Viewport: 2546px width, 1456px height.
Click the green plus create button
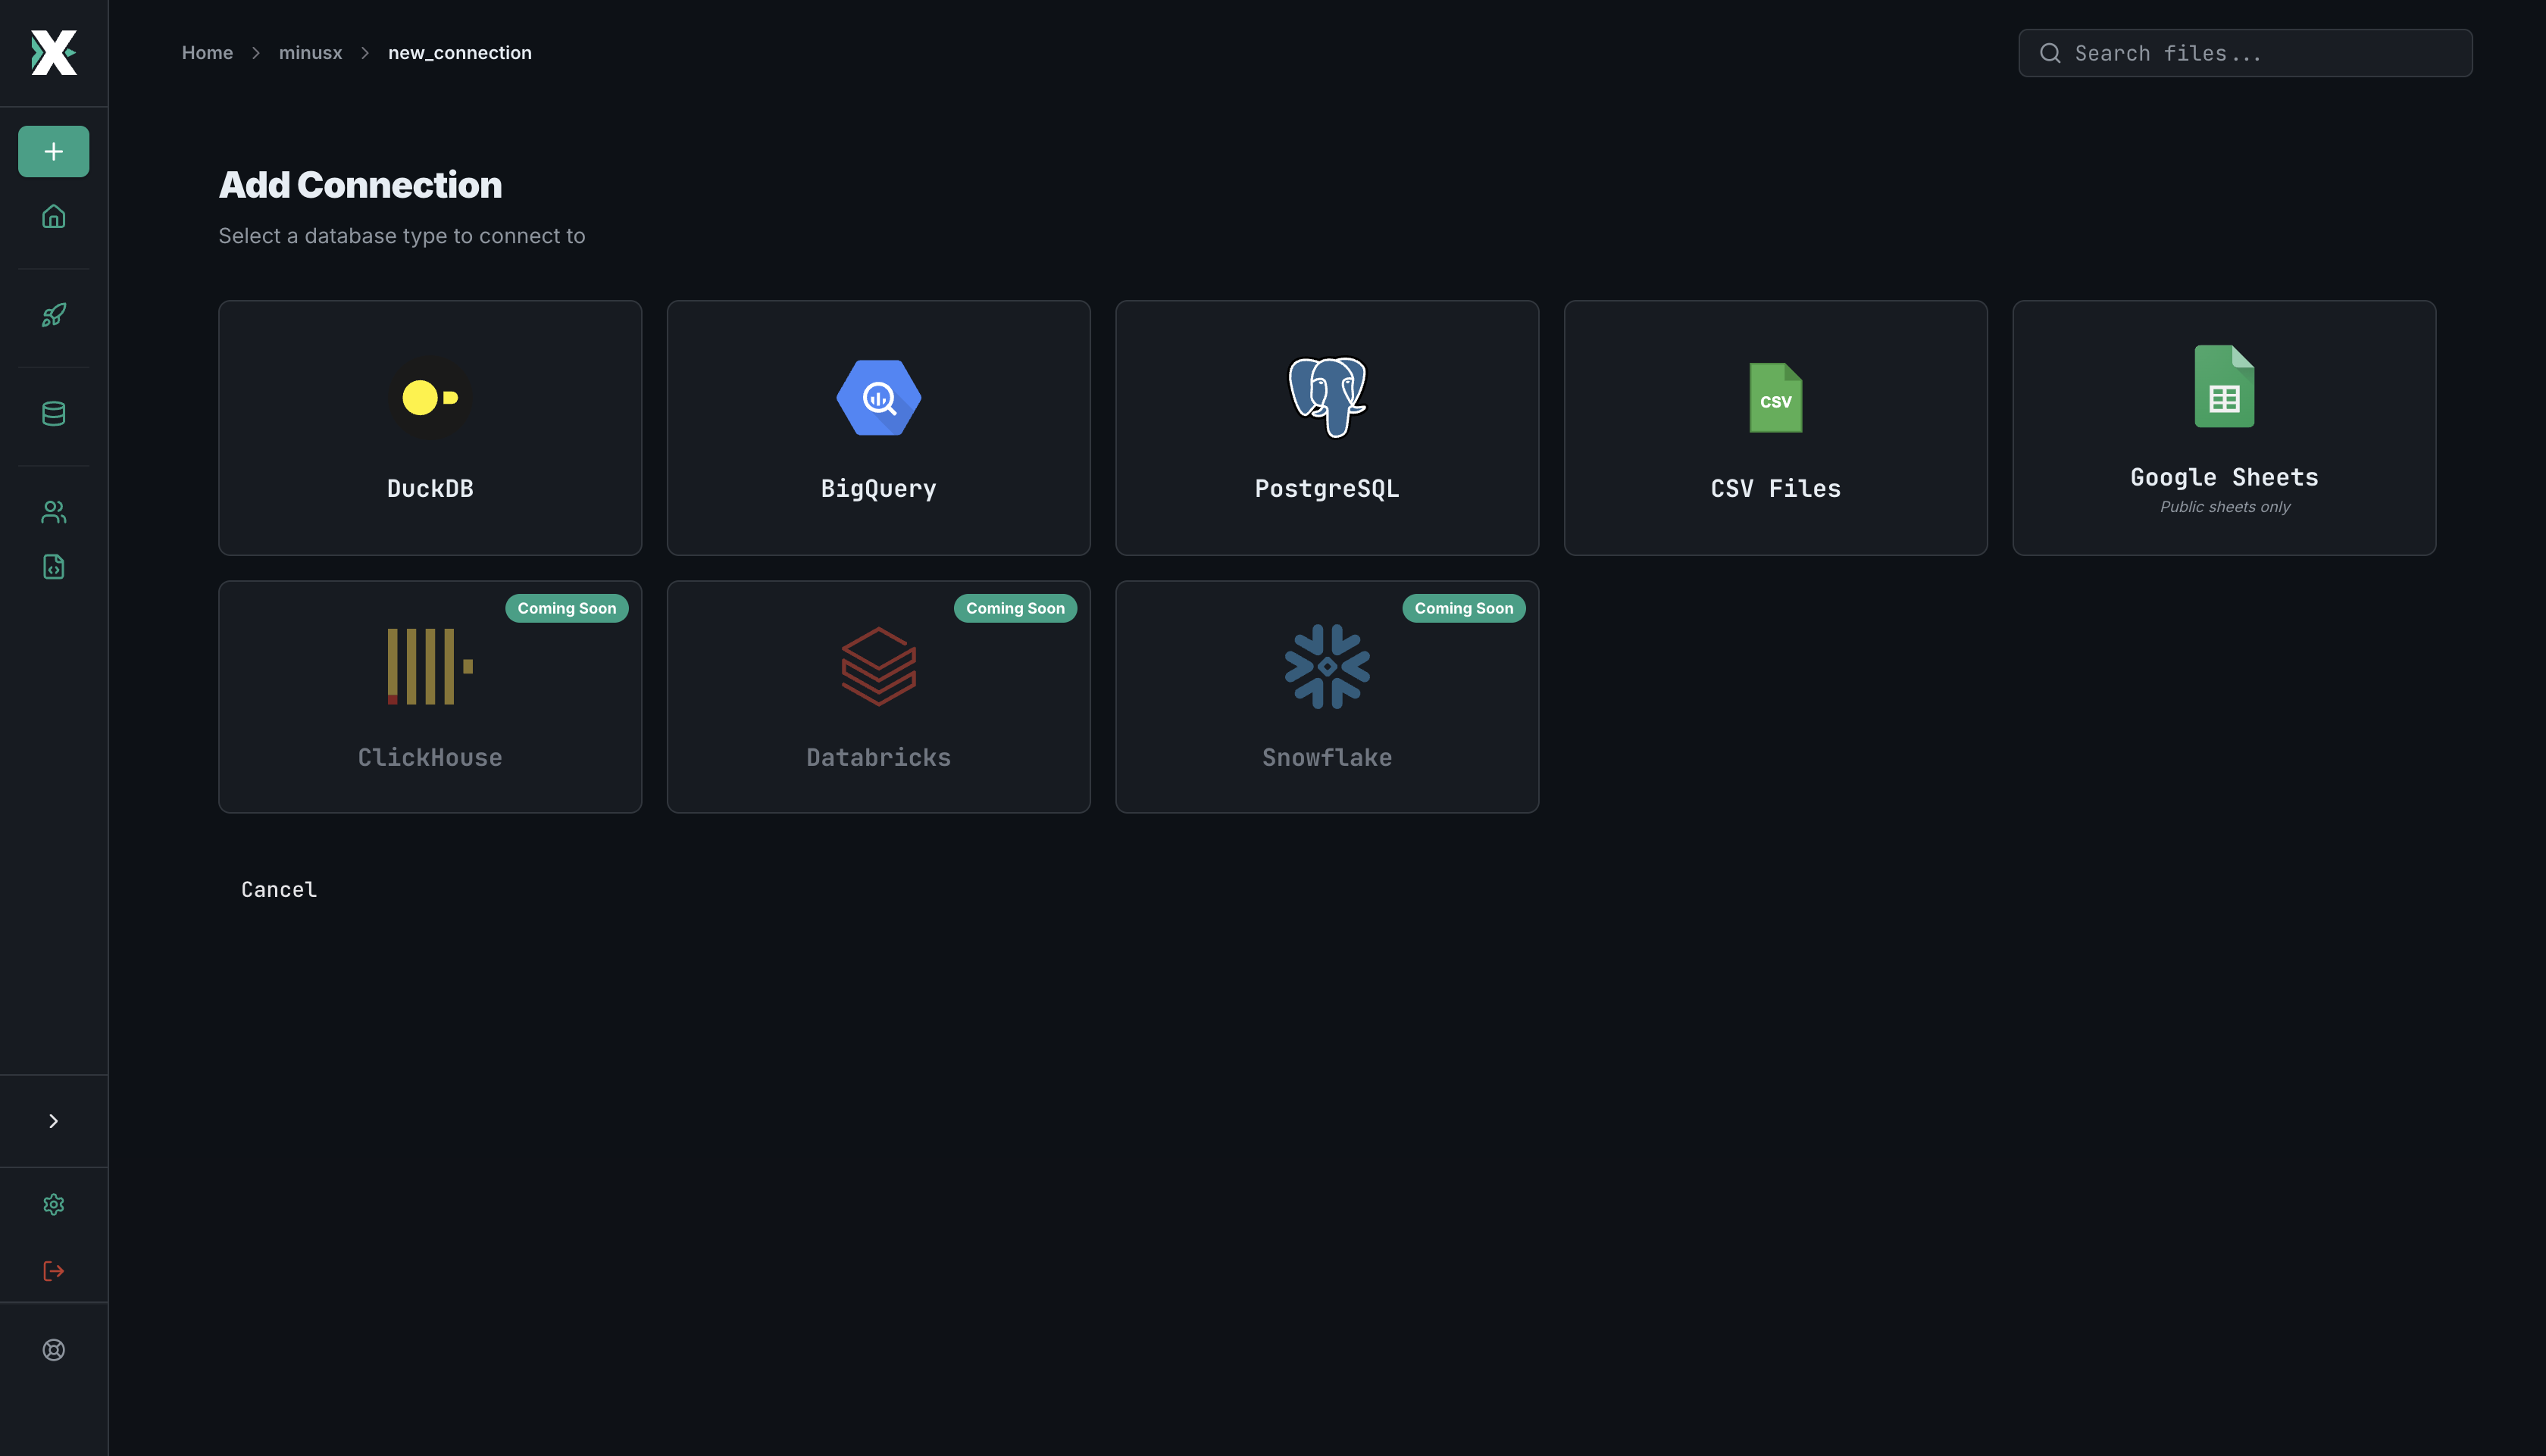coord(53,151)
